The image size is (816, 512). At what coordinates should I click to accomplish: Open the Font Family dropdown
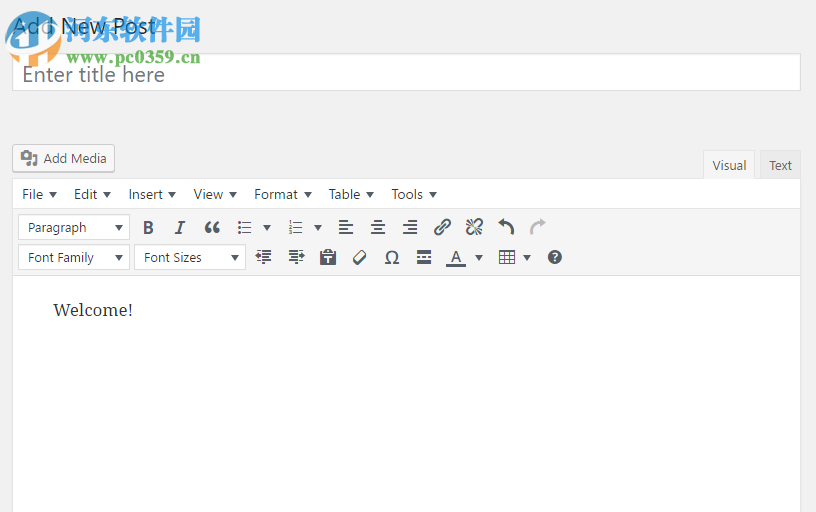[x=74, y=257]
